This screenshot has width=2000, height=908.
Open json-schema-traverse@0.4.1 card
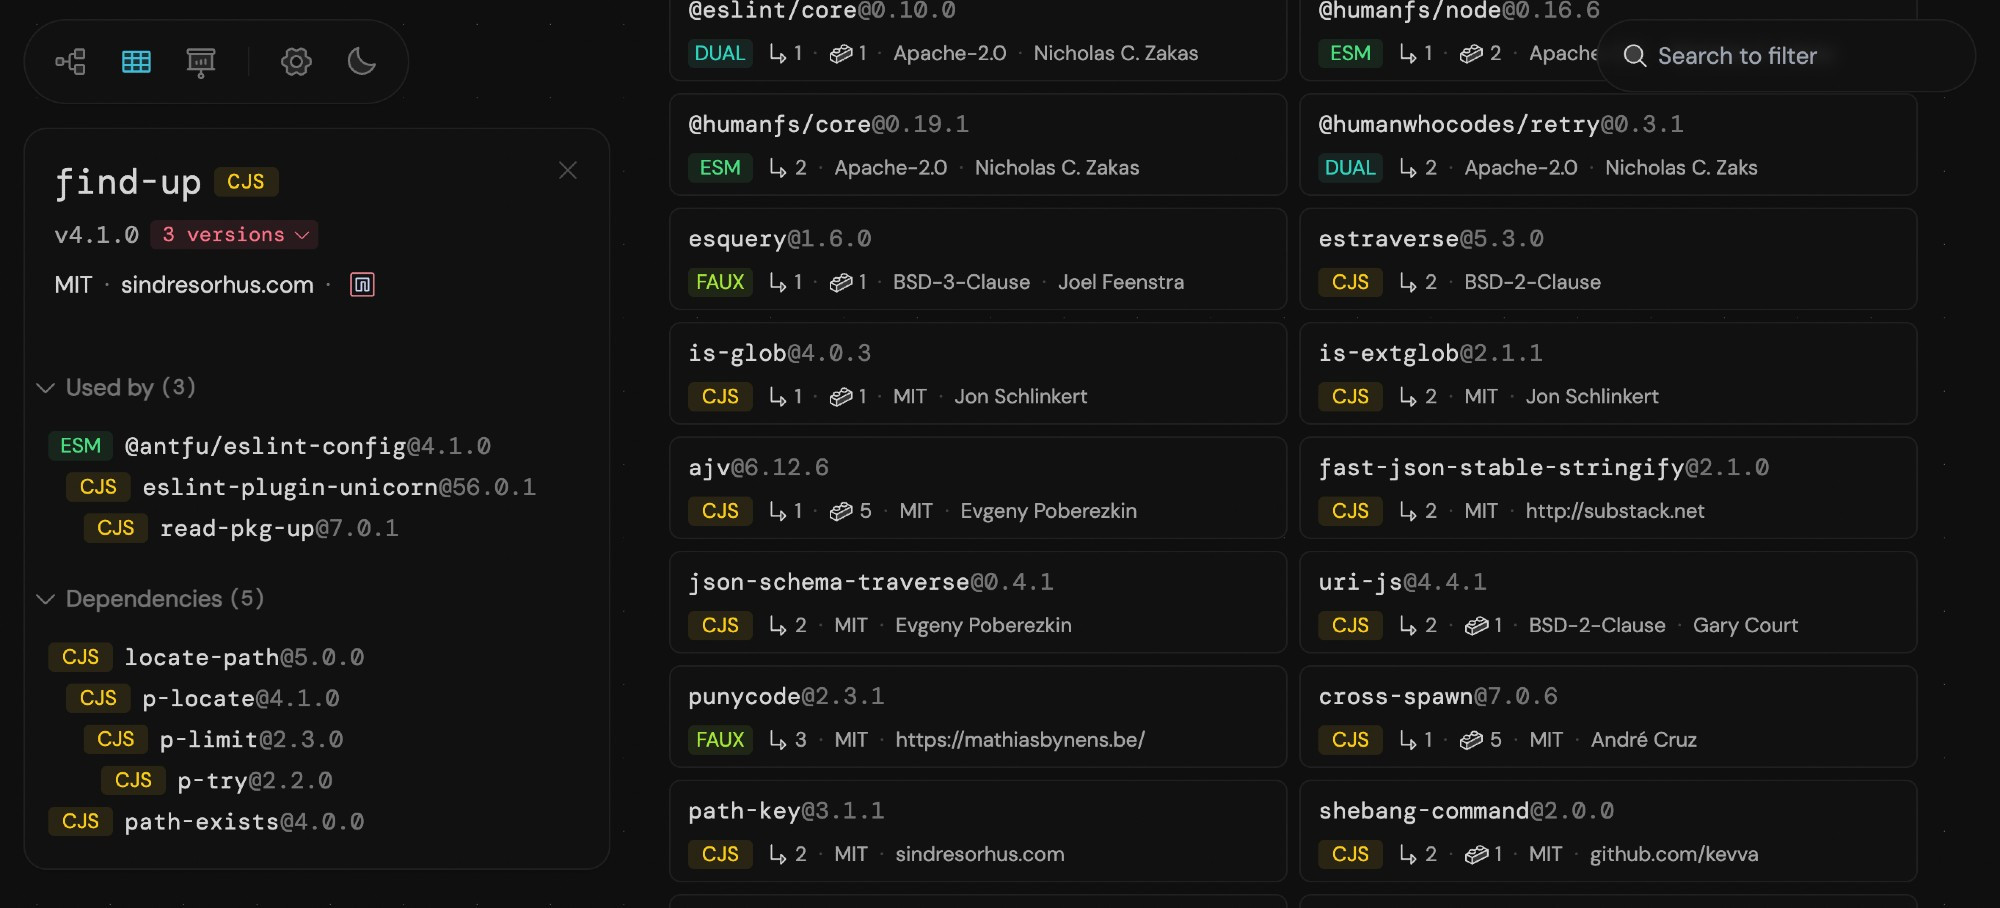pyautogui.click(x=977, y=602)
